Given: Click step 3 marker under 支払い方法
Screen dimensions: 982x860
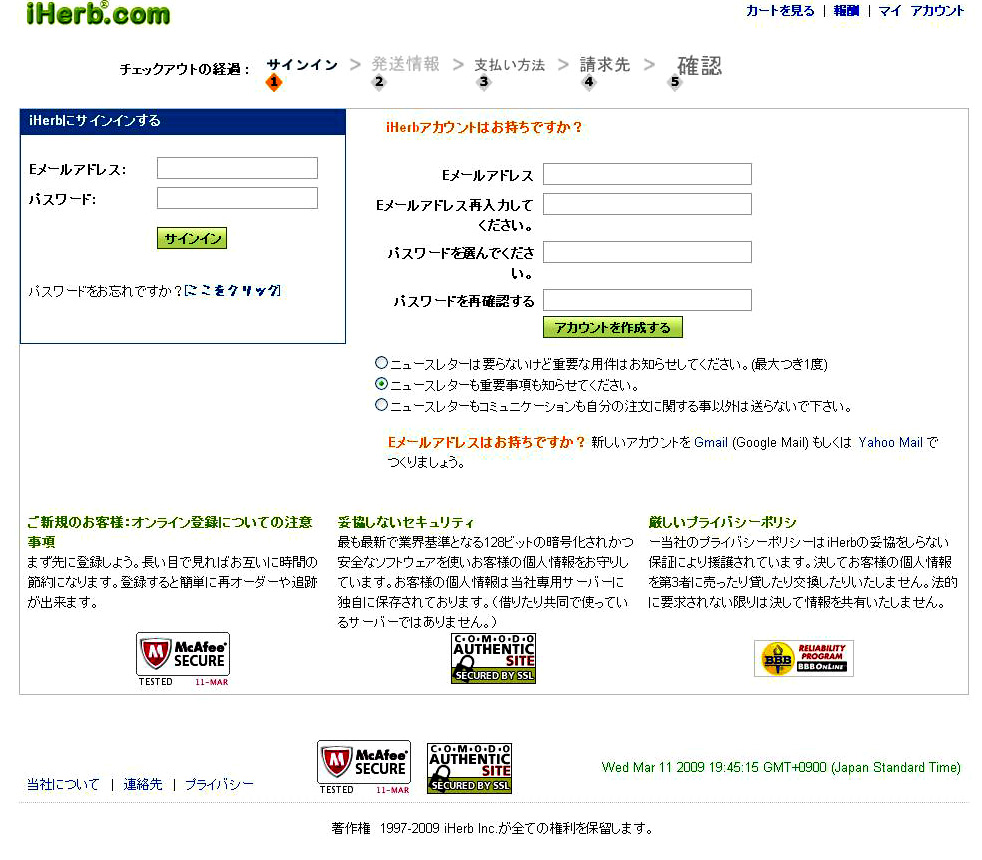Looking at the screenshot, I should click(483, 82).
